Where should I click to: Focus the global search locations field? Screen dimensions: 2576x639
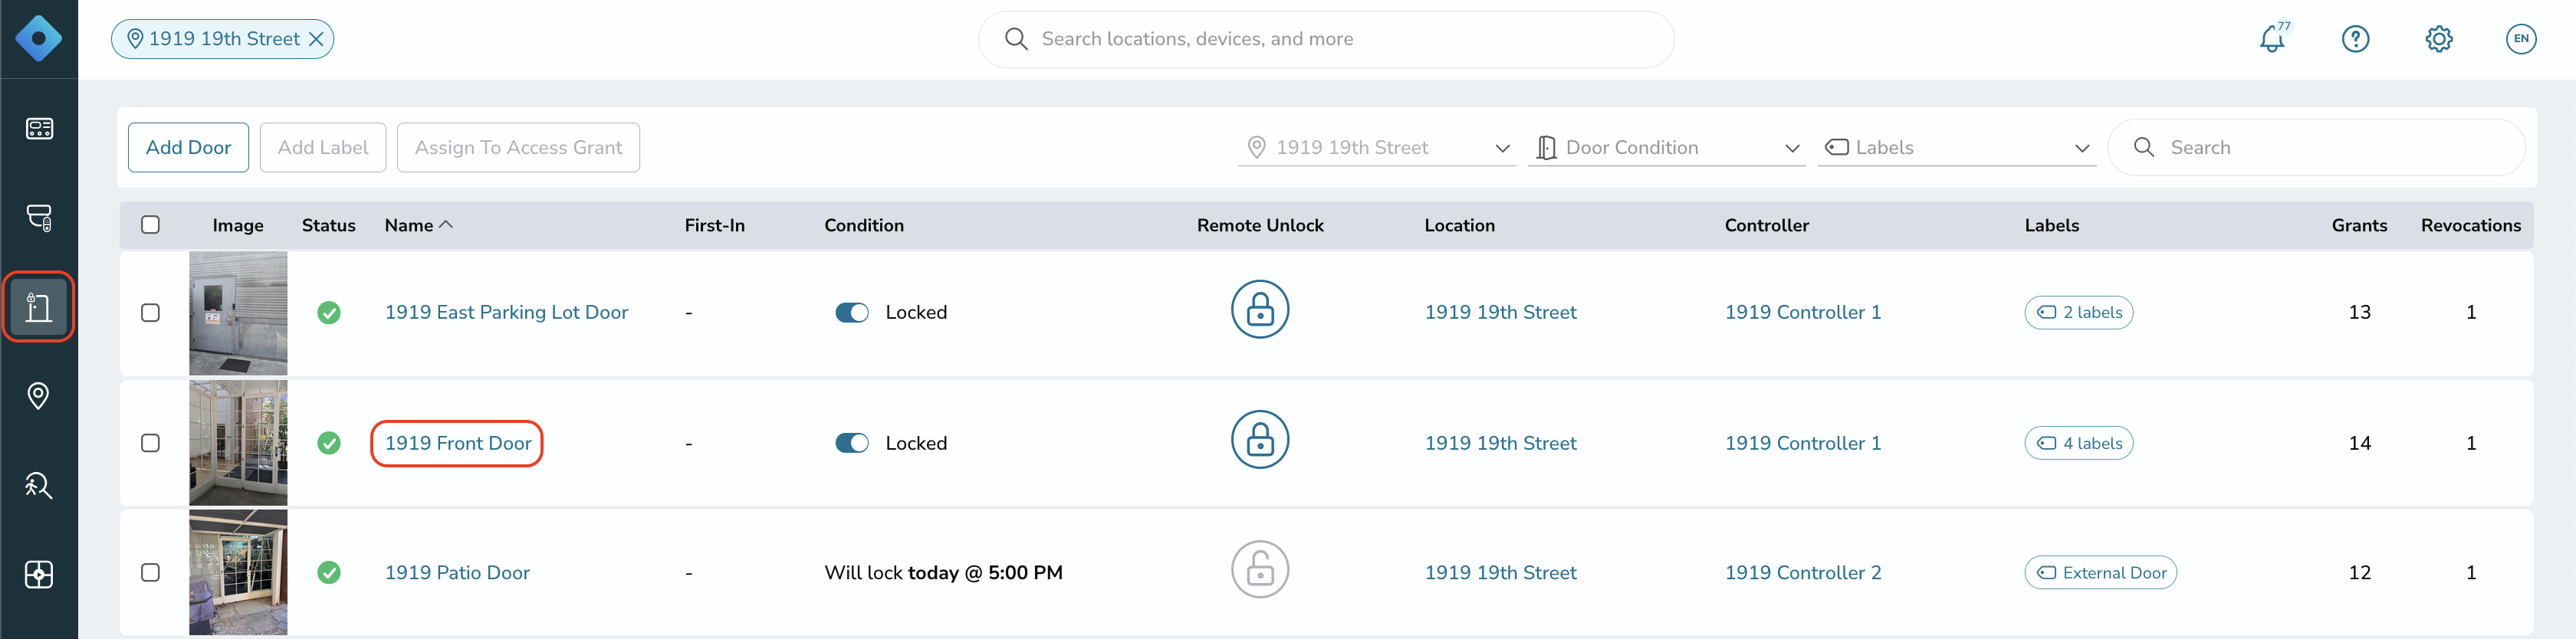[1326, 39]
